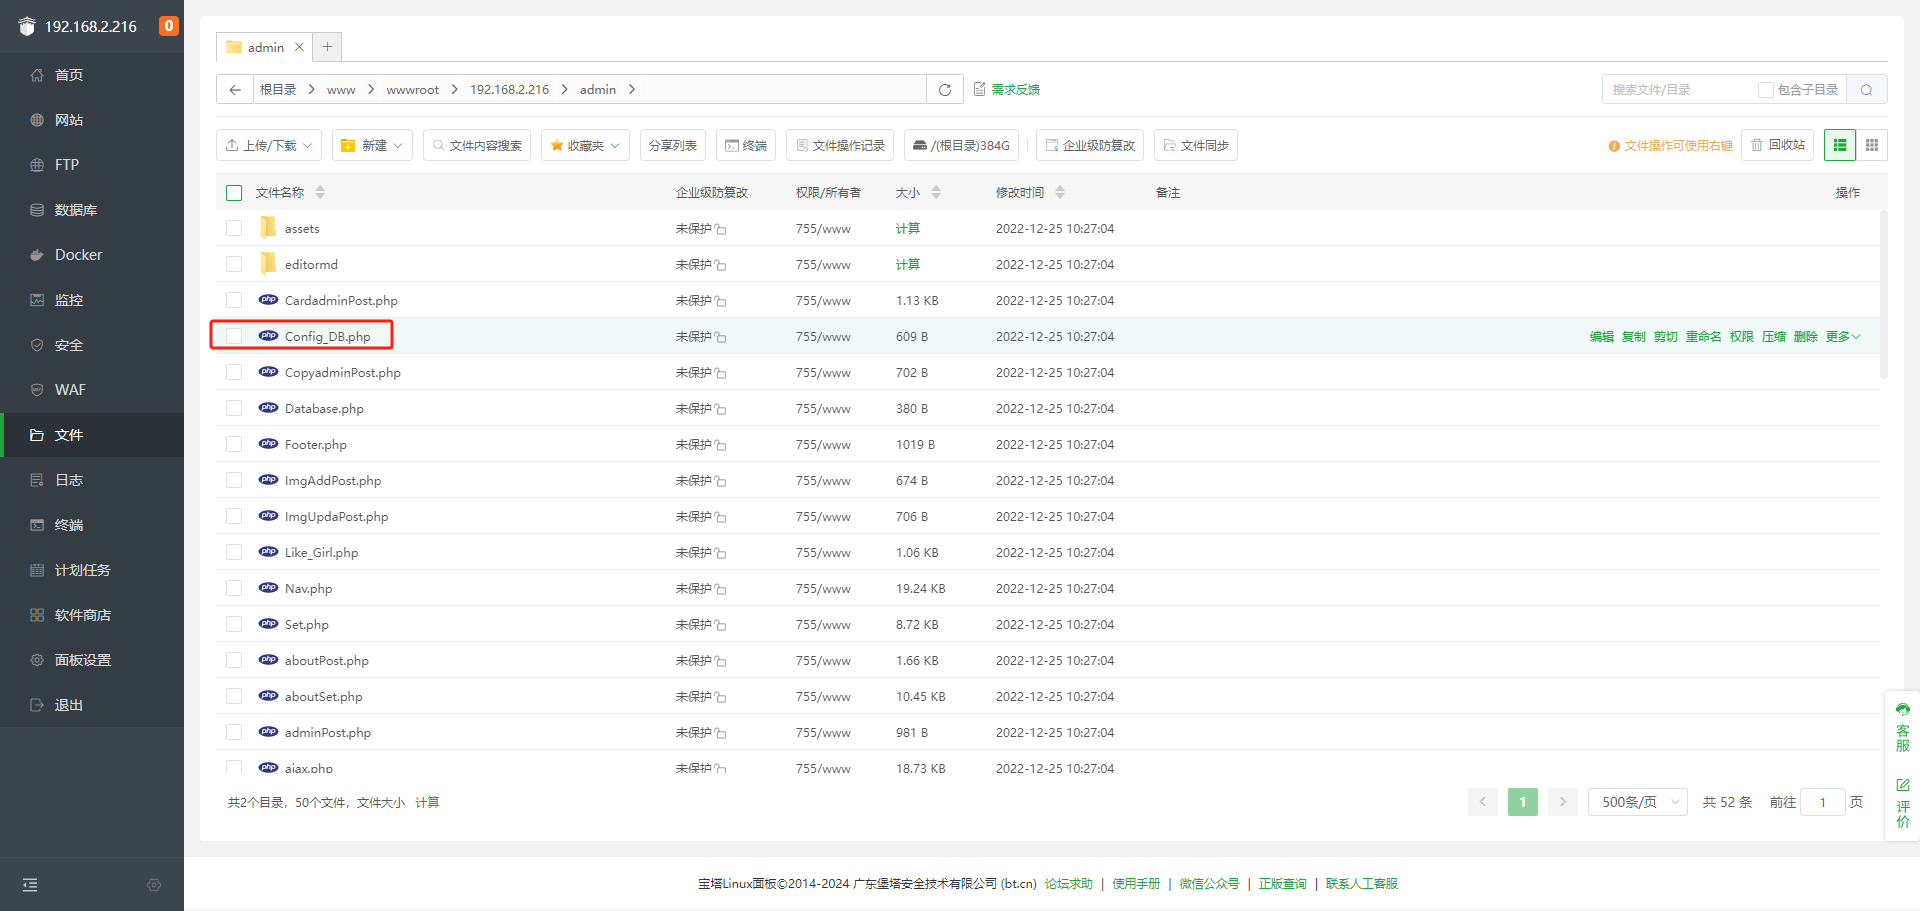Click the 安全 security shield icon
The height and width of the screenshot is (911, 1920).
[37, 345]
